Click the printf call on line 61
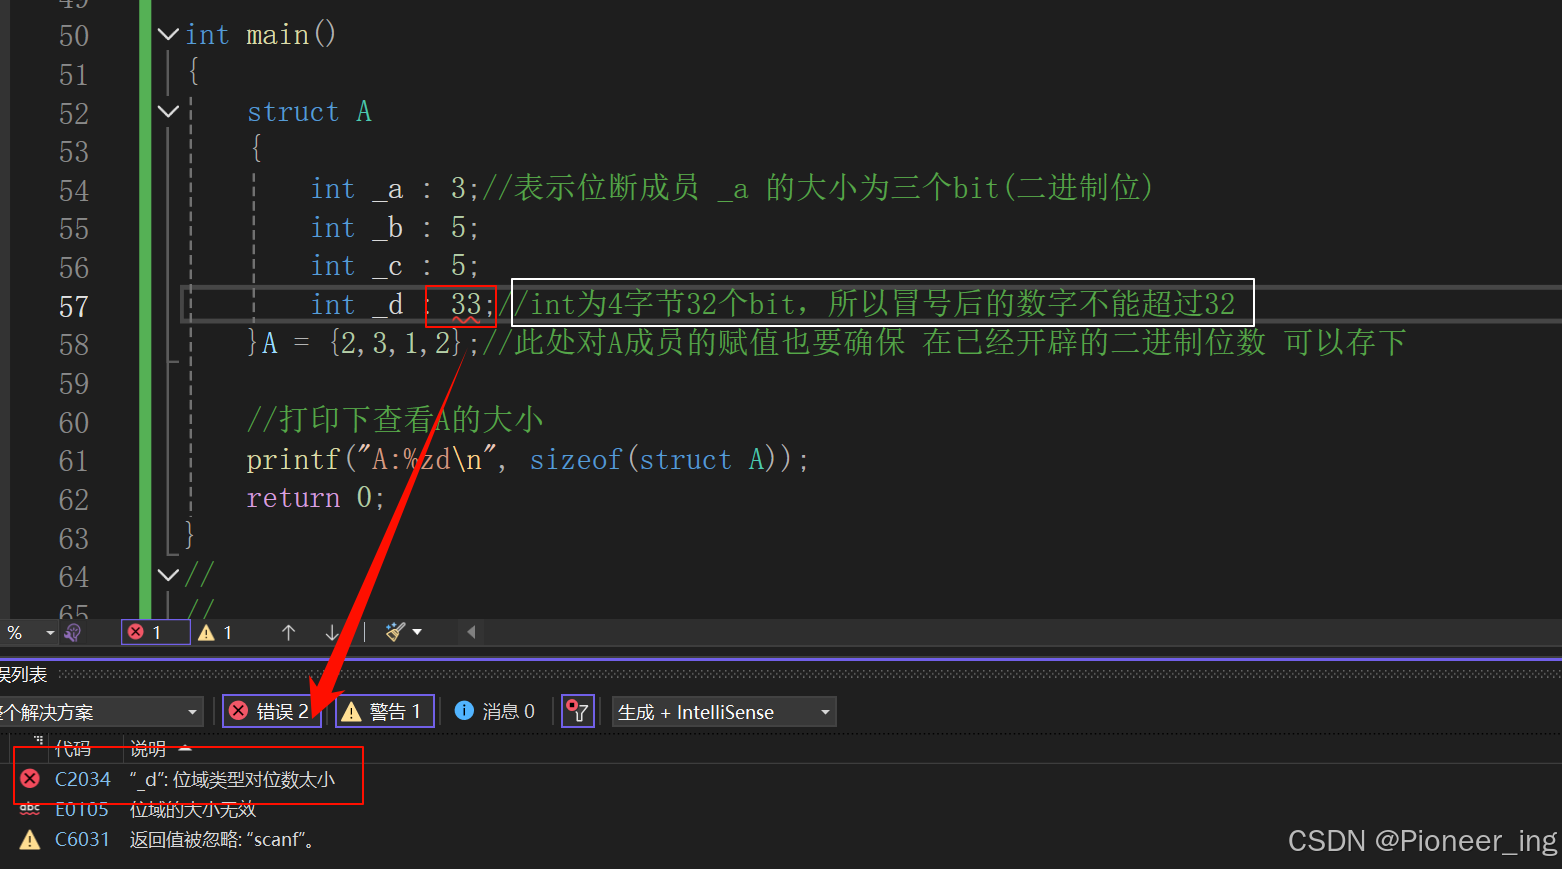This screenshot has height=869, width=1562. point(294,459)
